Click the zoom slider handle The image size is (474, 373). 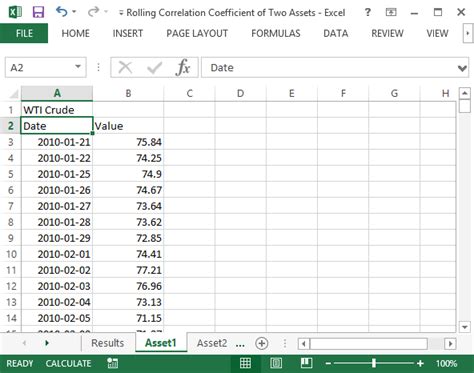[374, 363]
